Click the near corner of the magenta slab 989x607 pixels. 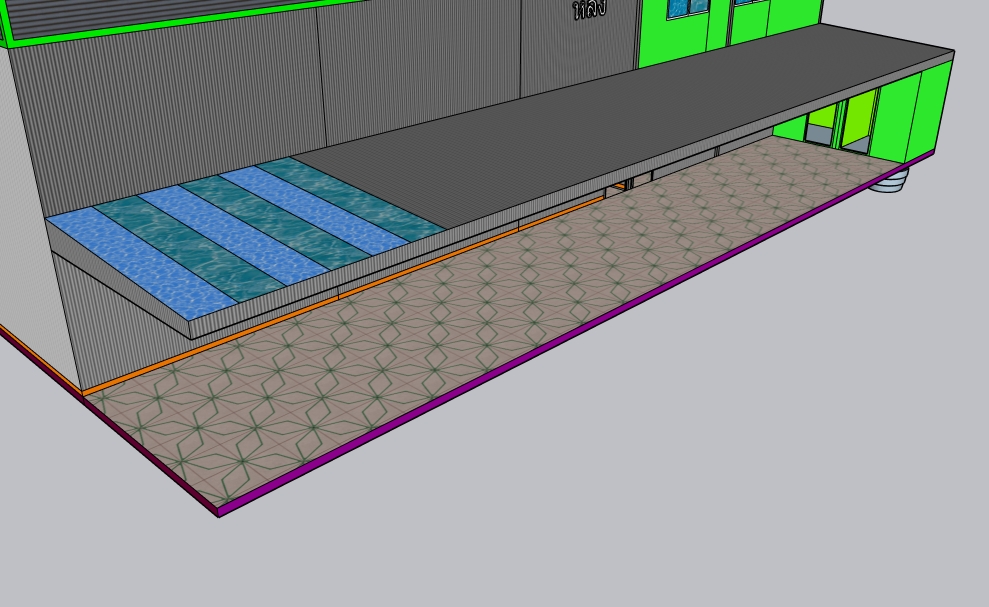[x=219, y=511]
